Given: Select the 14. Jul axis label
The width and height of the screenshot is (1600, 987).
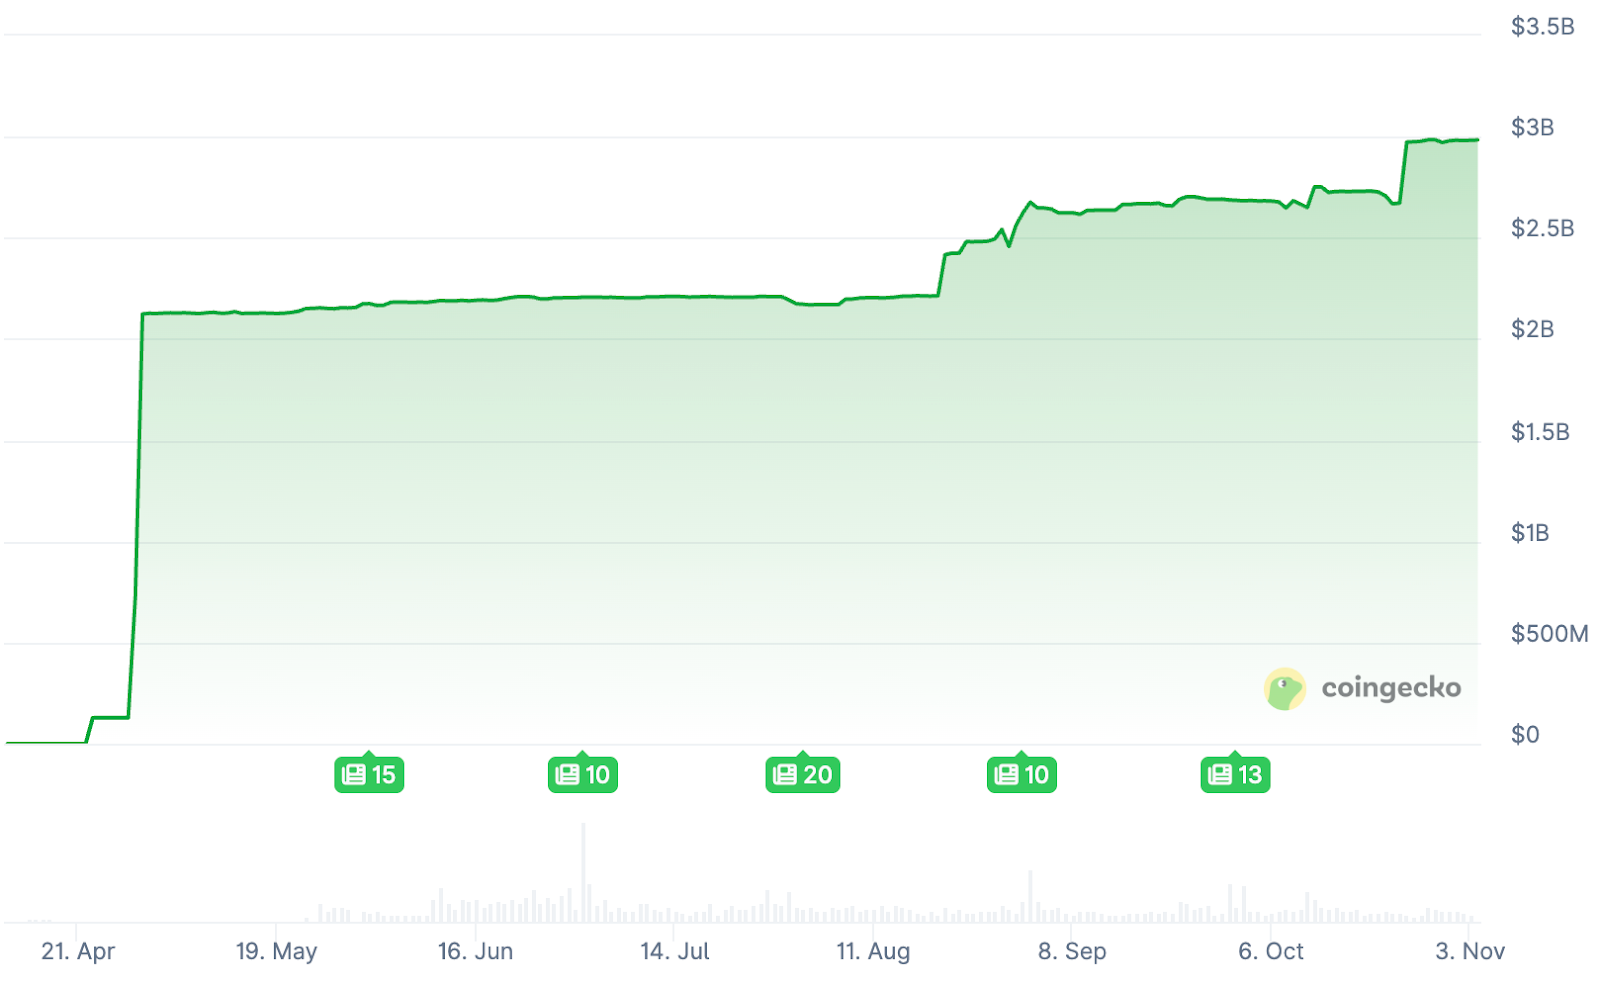Looking at the screenshot, I should pos(675,951).
